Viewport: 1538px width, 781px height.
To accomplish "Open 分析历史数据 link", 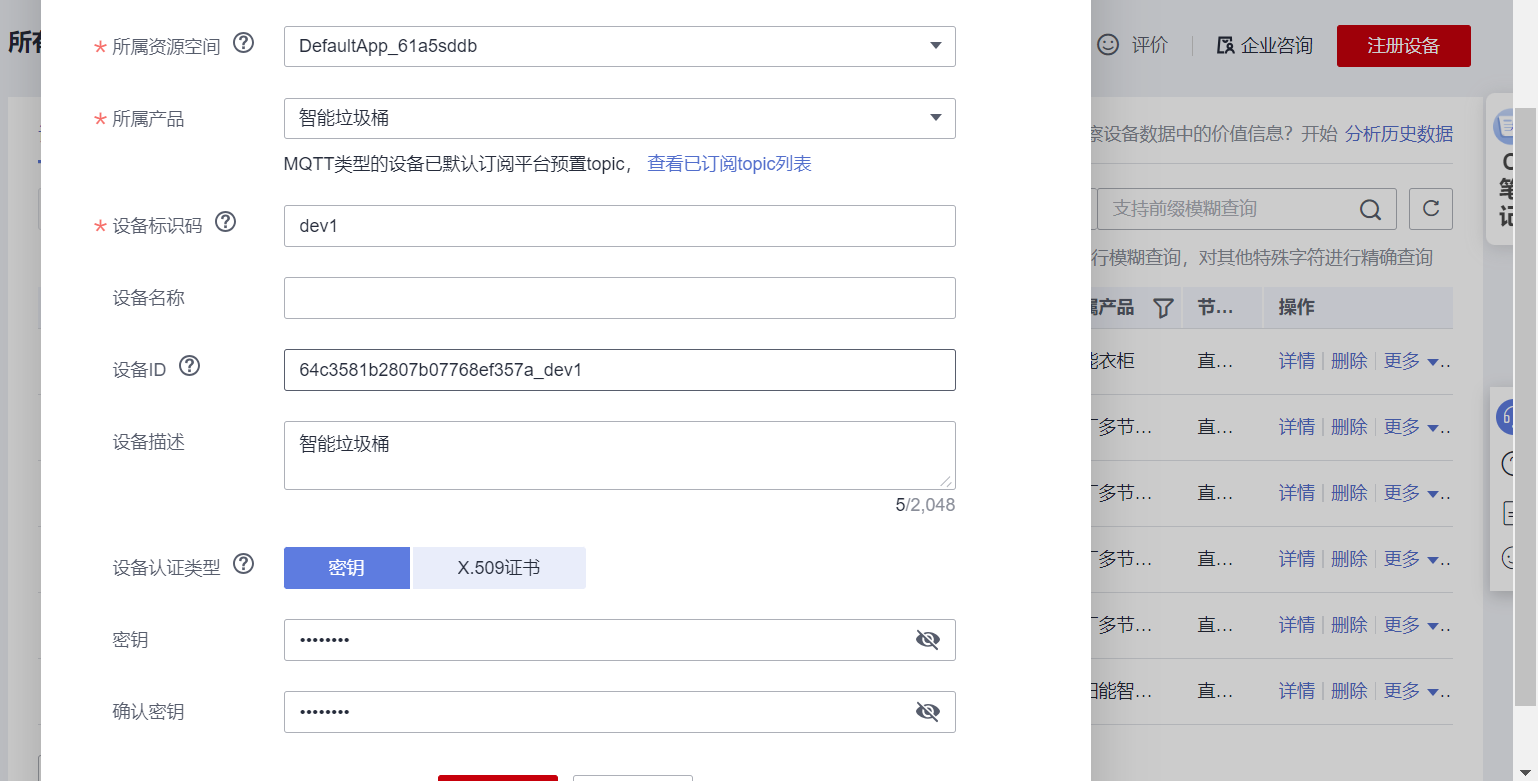I will coord(1399,134).
